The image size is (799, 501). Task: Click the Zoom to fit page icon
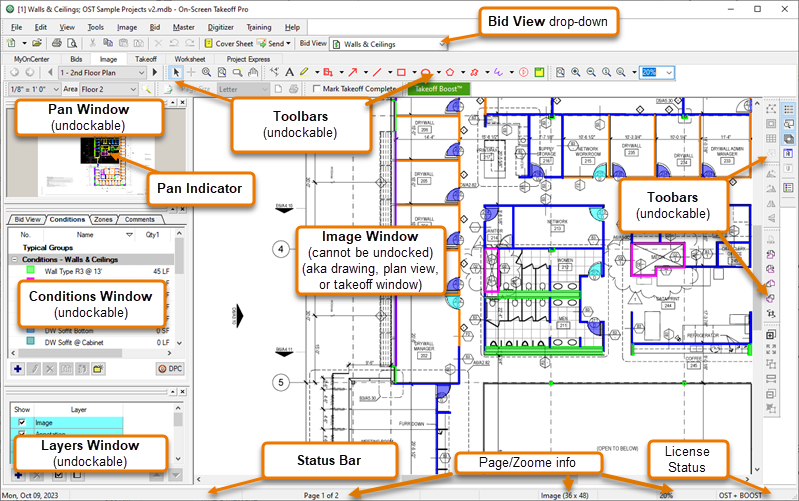tap(561, 72)
